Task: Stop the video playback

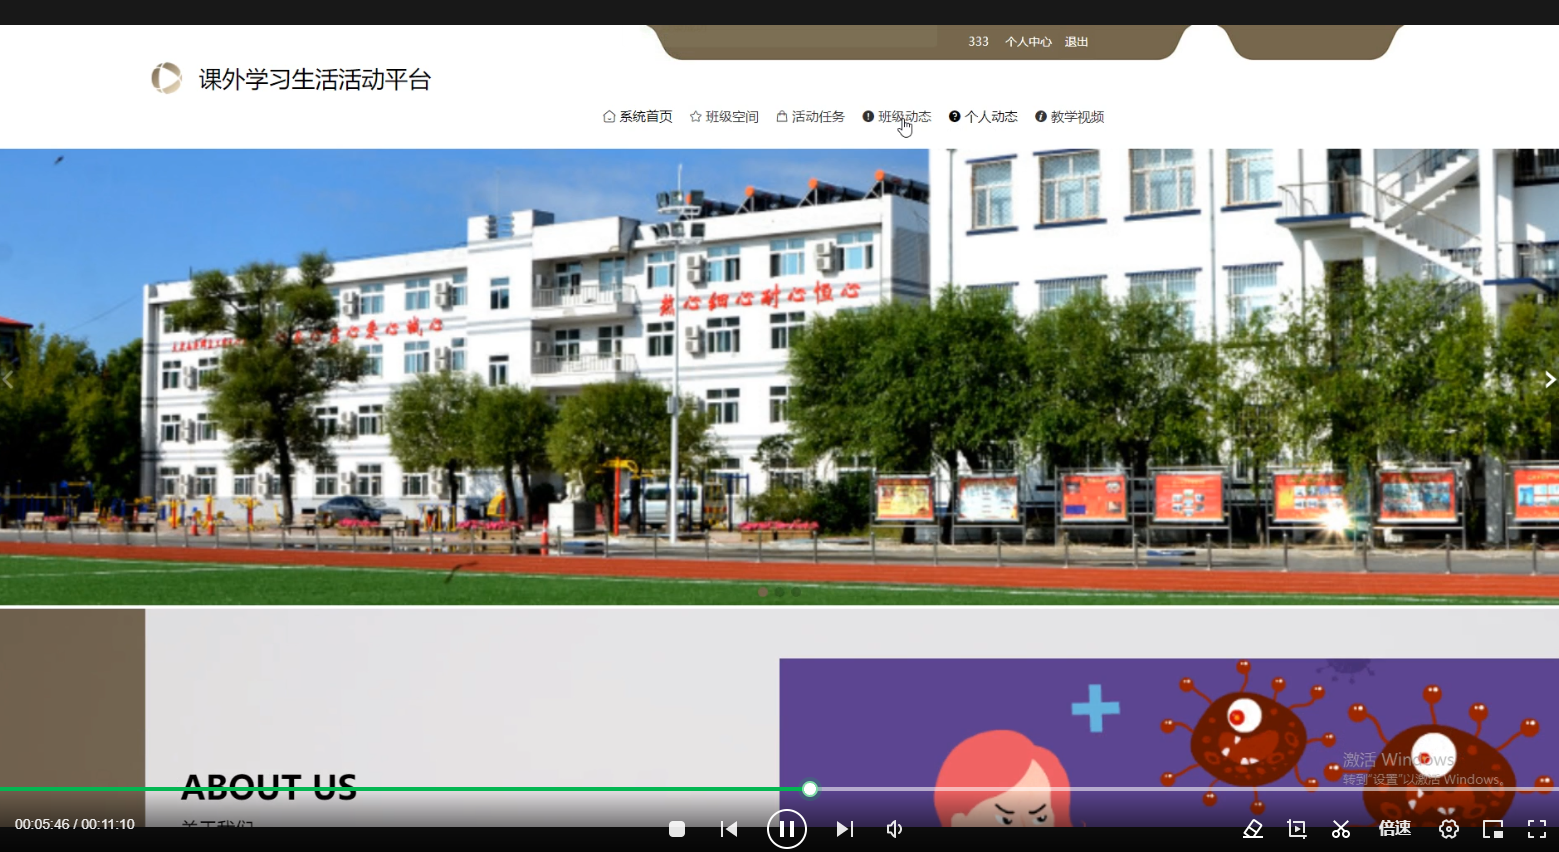Action: [x=677, y=829]
